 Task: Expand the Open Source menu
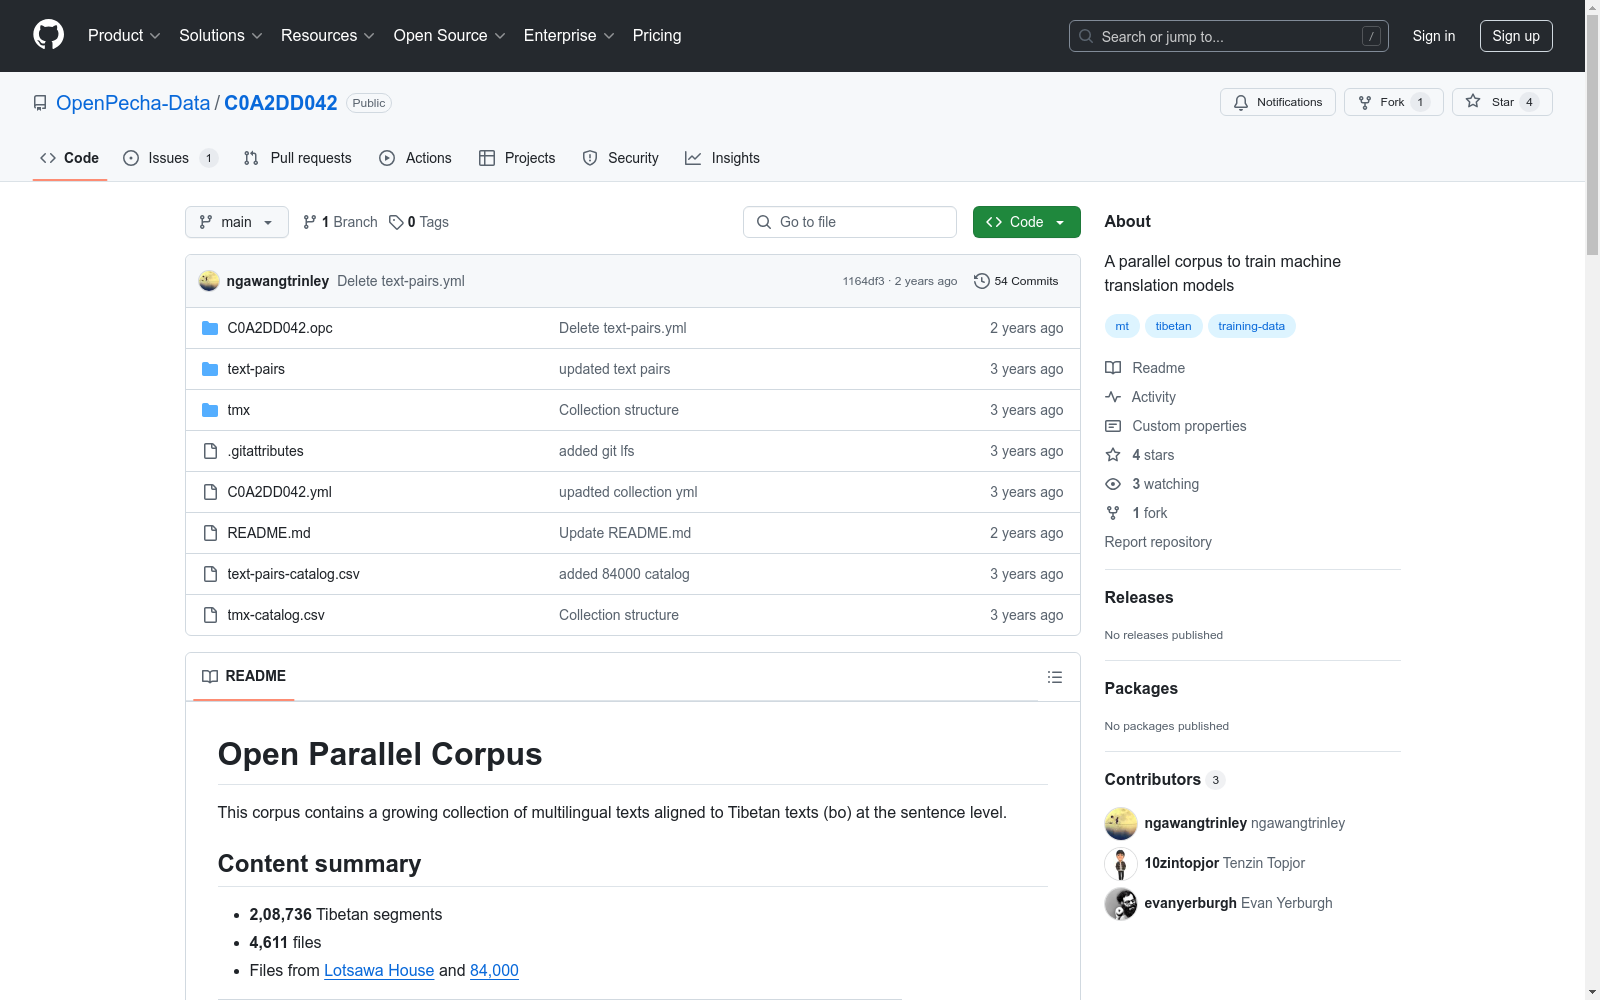click(x=449, y=36)
